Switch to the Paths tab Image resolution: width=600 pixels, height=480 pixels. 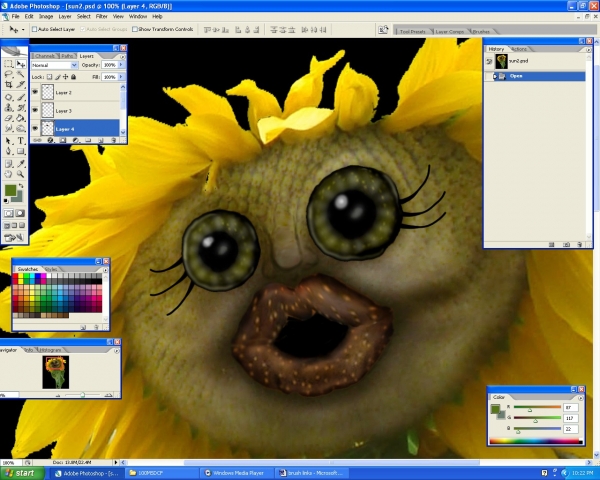[x=67, y=56]
